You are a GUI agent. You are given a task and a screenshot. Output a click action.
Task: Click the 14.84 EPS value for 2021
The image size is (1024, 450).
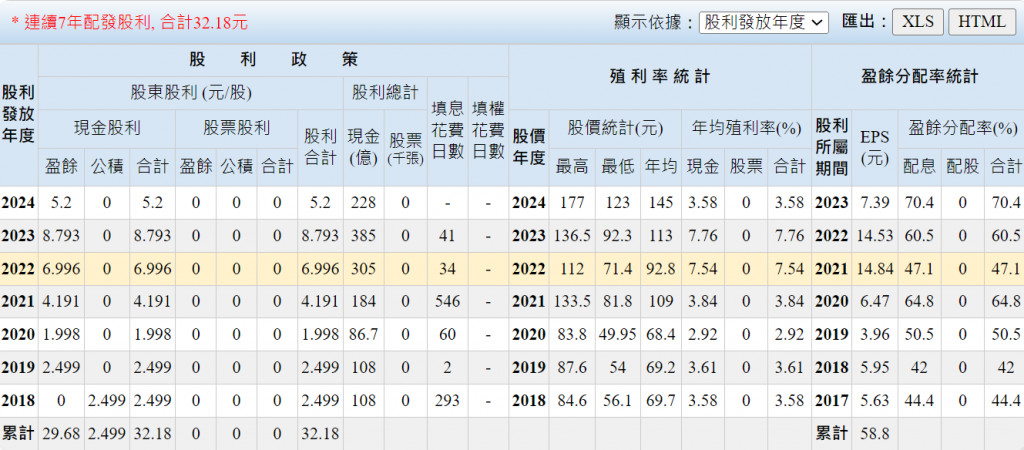876,269
